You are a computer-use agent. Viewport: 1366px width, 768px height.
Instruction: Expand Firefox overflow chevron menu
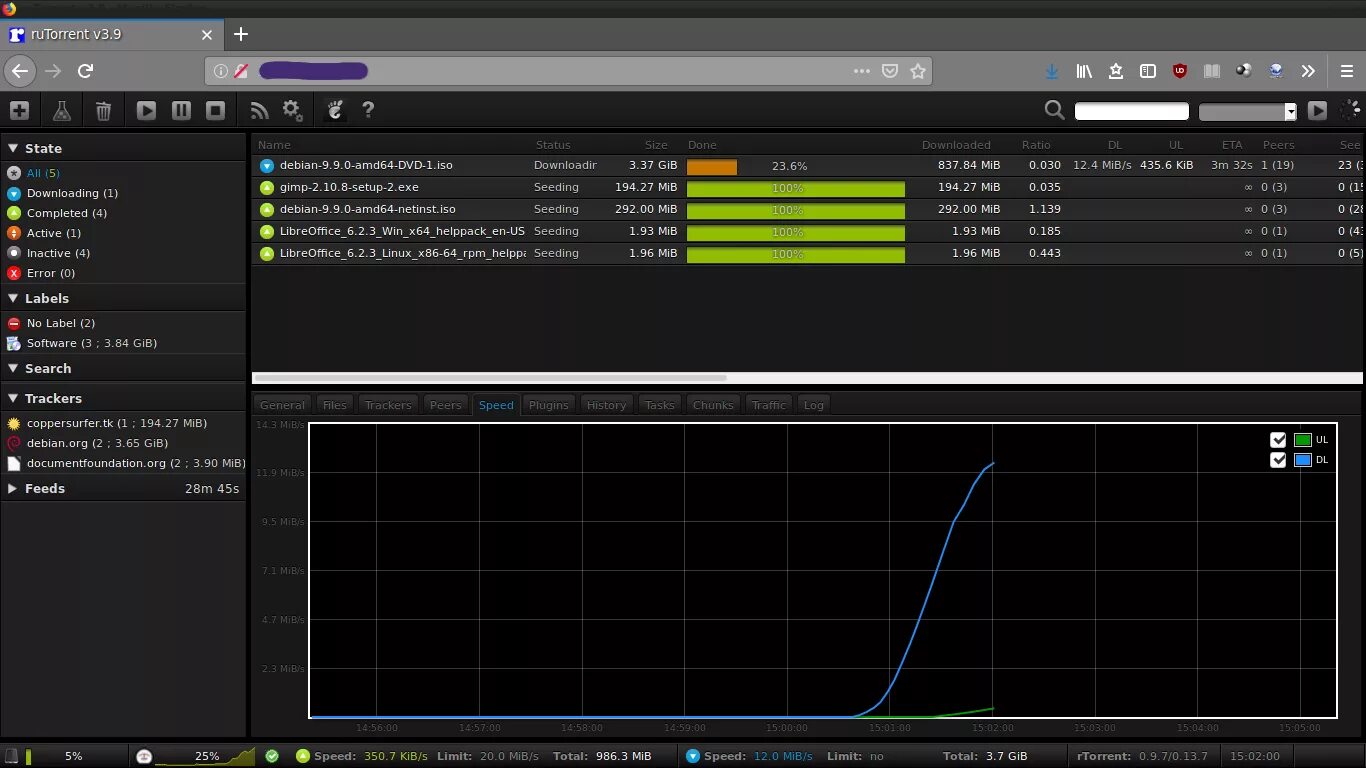[x=1308, y=71]
